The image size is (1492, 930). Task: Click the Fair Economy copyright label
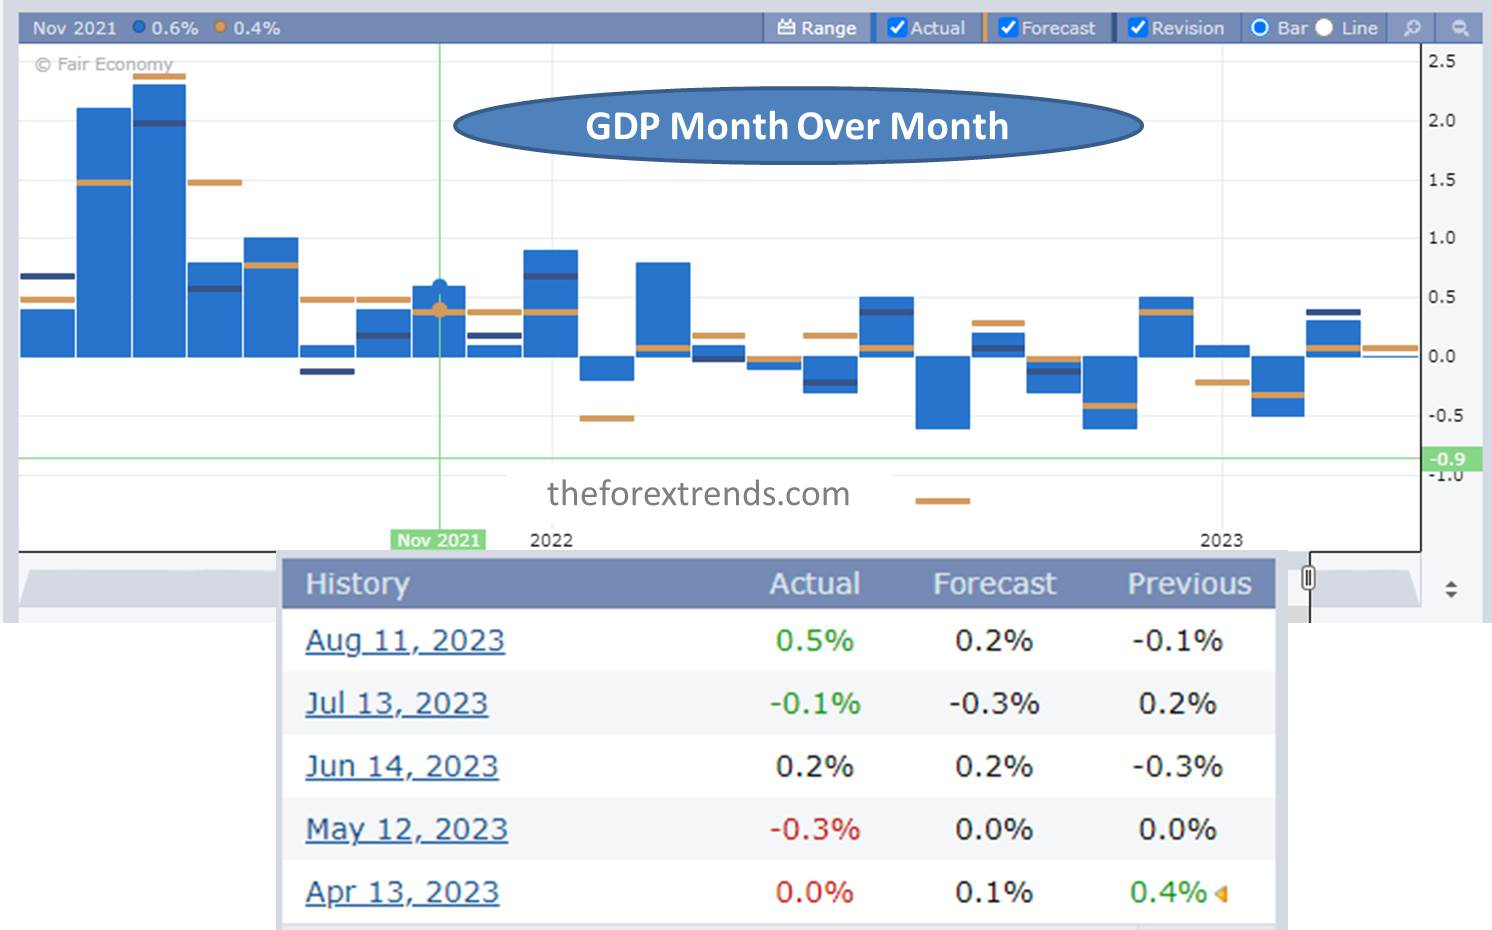point(104,64)
